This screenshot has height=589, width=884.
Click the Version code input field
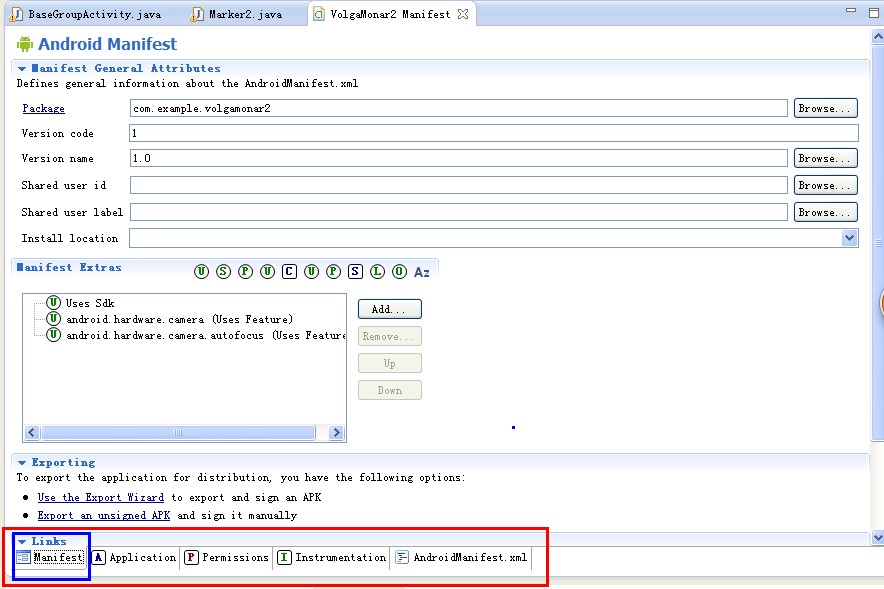coord(494,133)
